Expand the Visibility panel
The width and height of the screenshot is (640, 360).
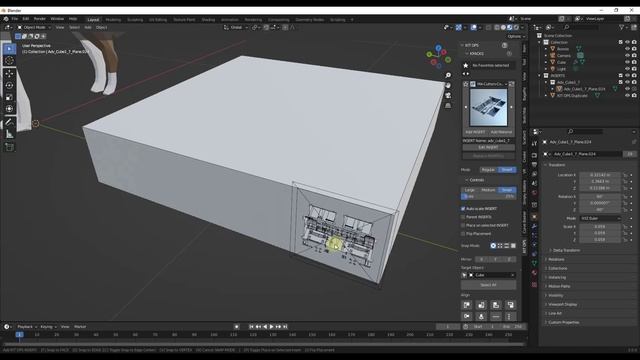(x=555, y=296)
